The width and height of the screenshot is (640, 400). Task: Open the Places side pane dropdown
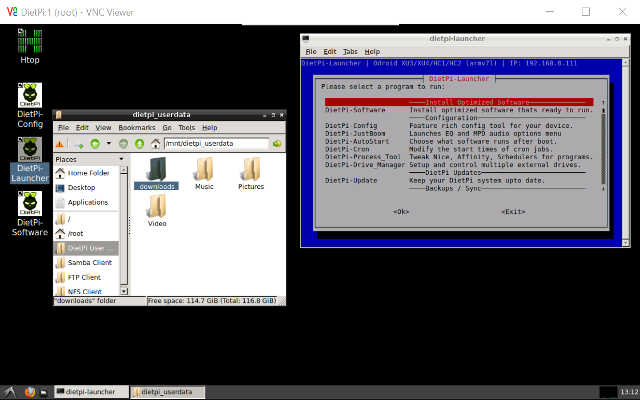click(122, 159)
